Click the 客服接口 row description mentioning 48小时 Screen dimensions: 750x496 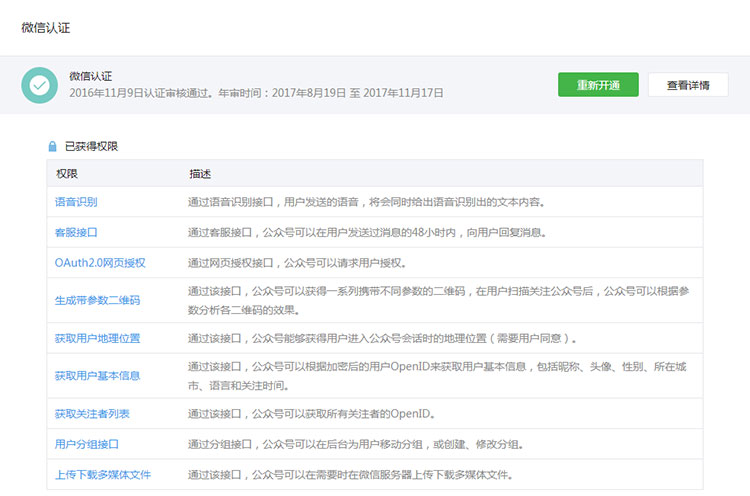pos(367,232)
